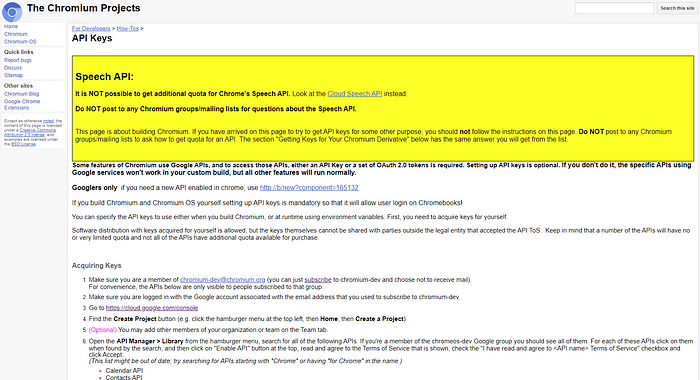The image size is (700, 380).
Task: Open Report bugs quick link
Action: click(18, 60)
